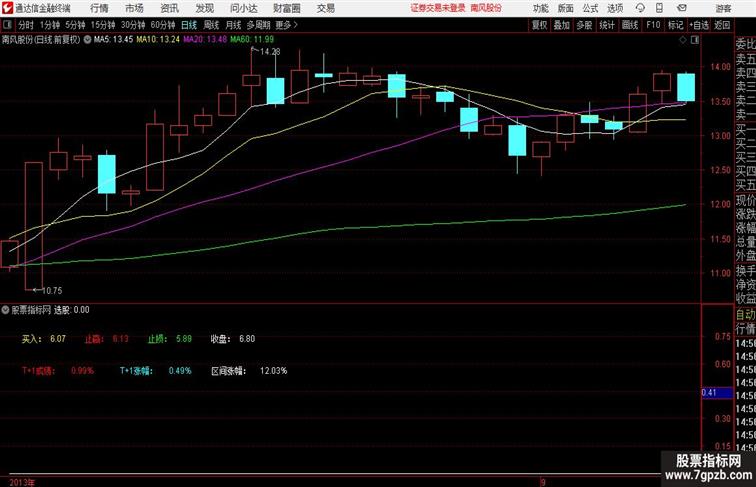Image resolution: width=756 pixels, height=487 pixels.
Task: Click the 复权 toolbar button
Action: [x=539, y=25]
